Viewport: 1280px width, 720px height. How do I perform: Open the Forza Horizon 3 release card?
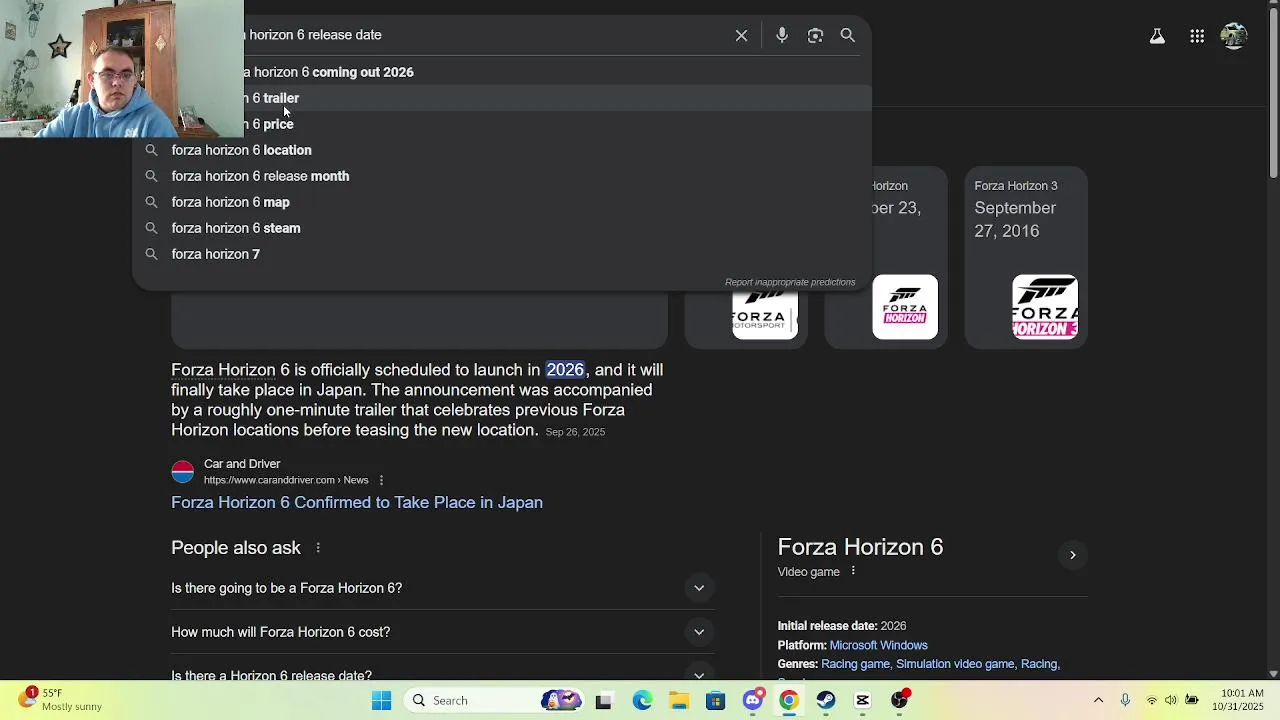point(1026,257)
